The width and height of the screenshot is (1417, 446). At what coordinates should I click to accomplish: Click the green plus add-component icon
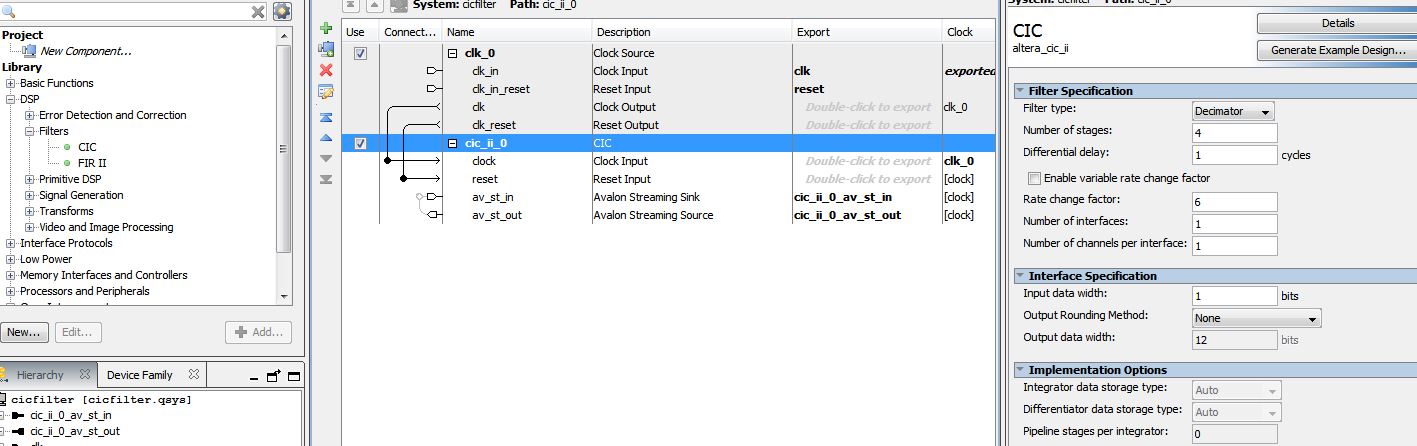325,29
